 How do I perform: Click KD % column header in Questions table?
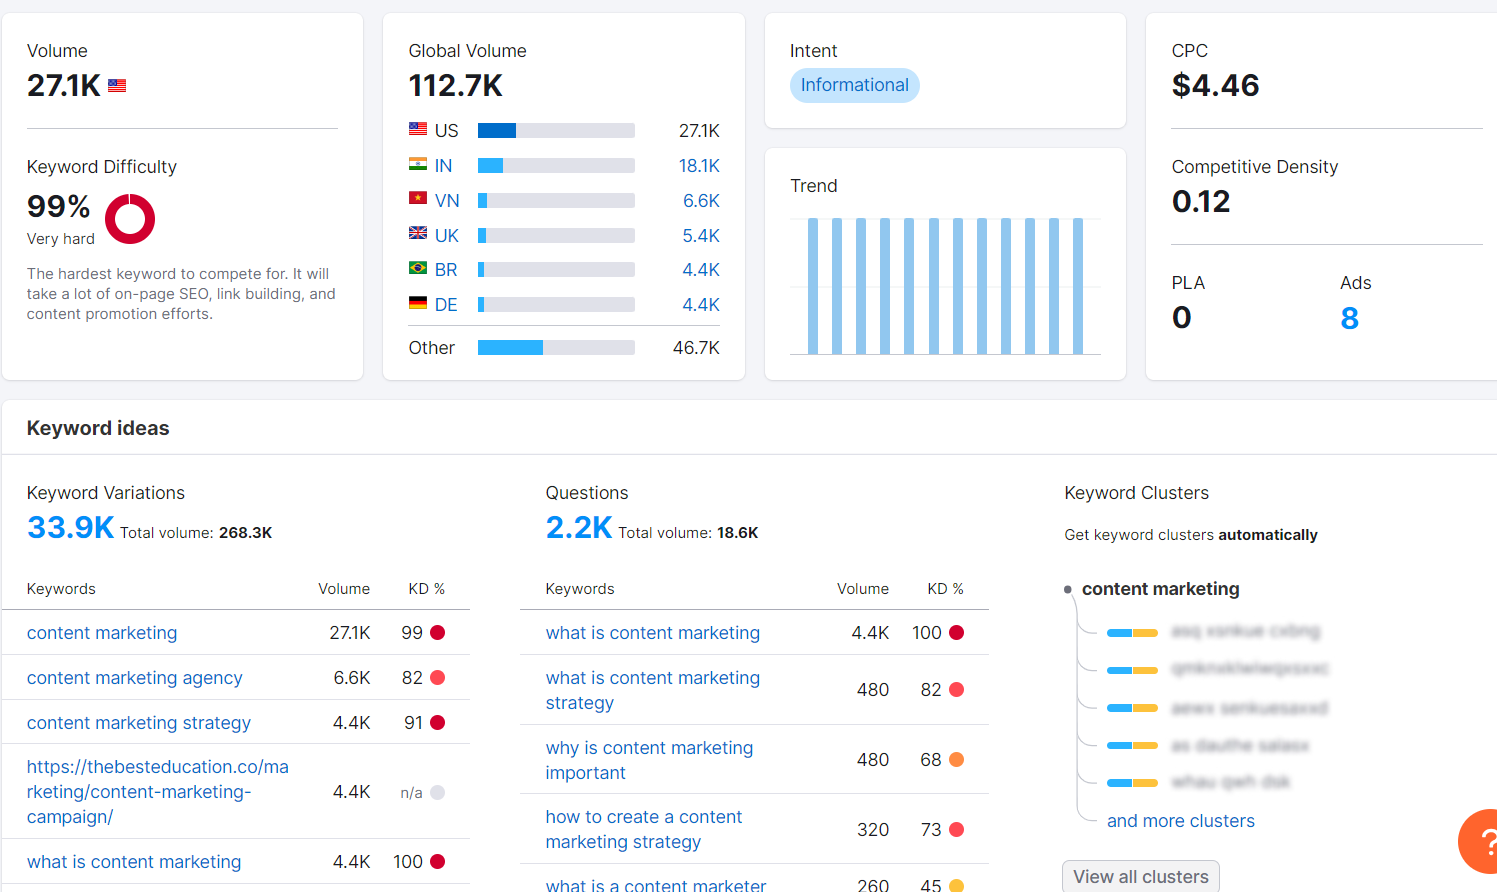[945, 589]
